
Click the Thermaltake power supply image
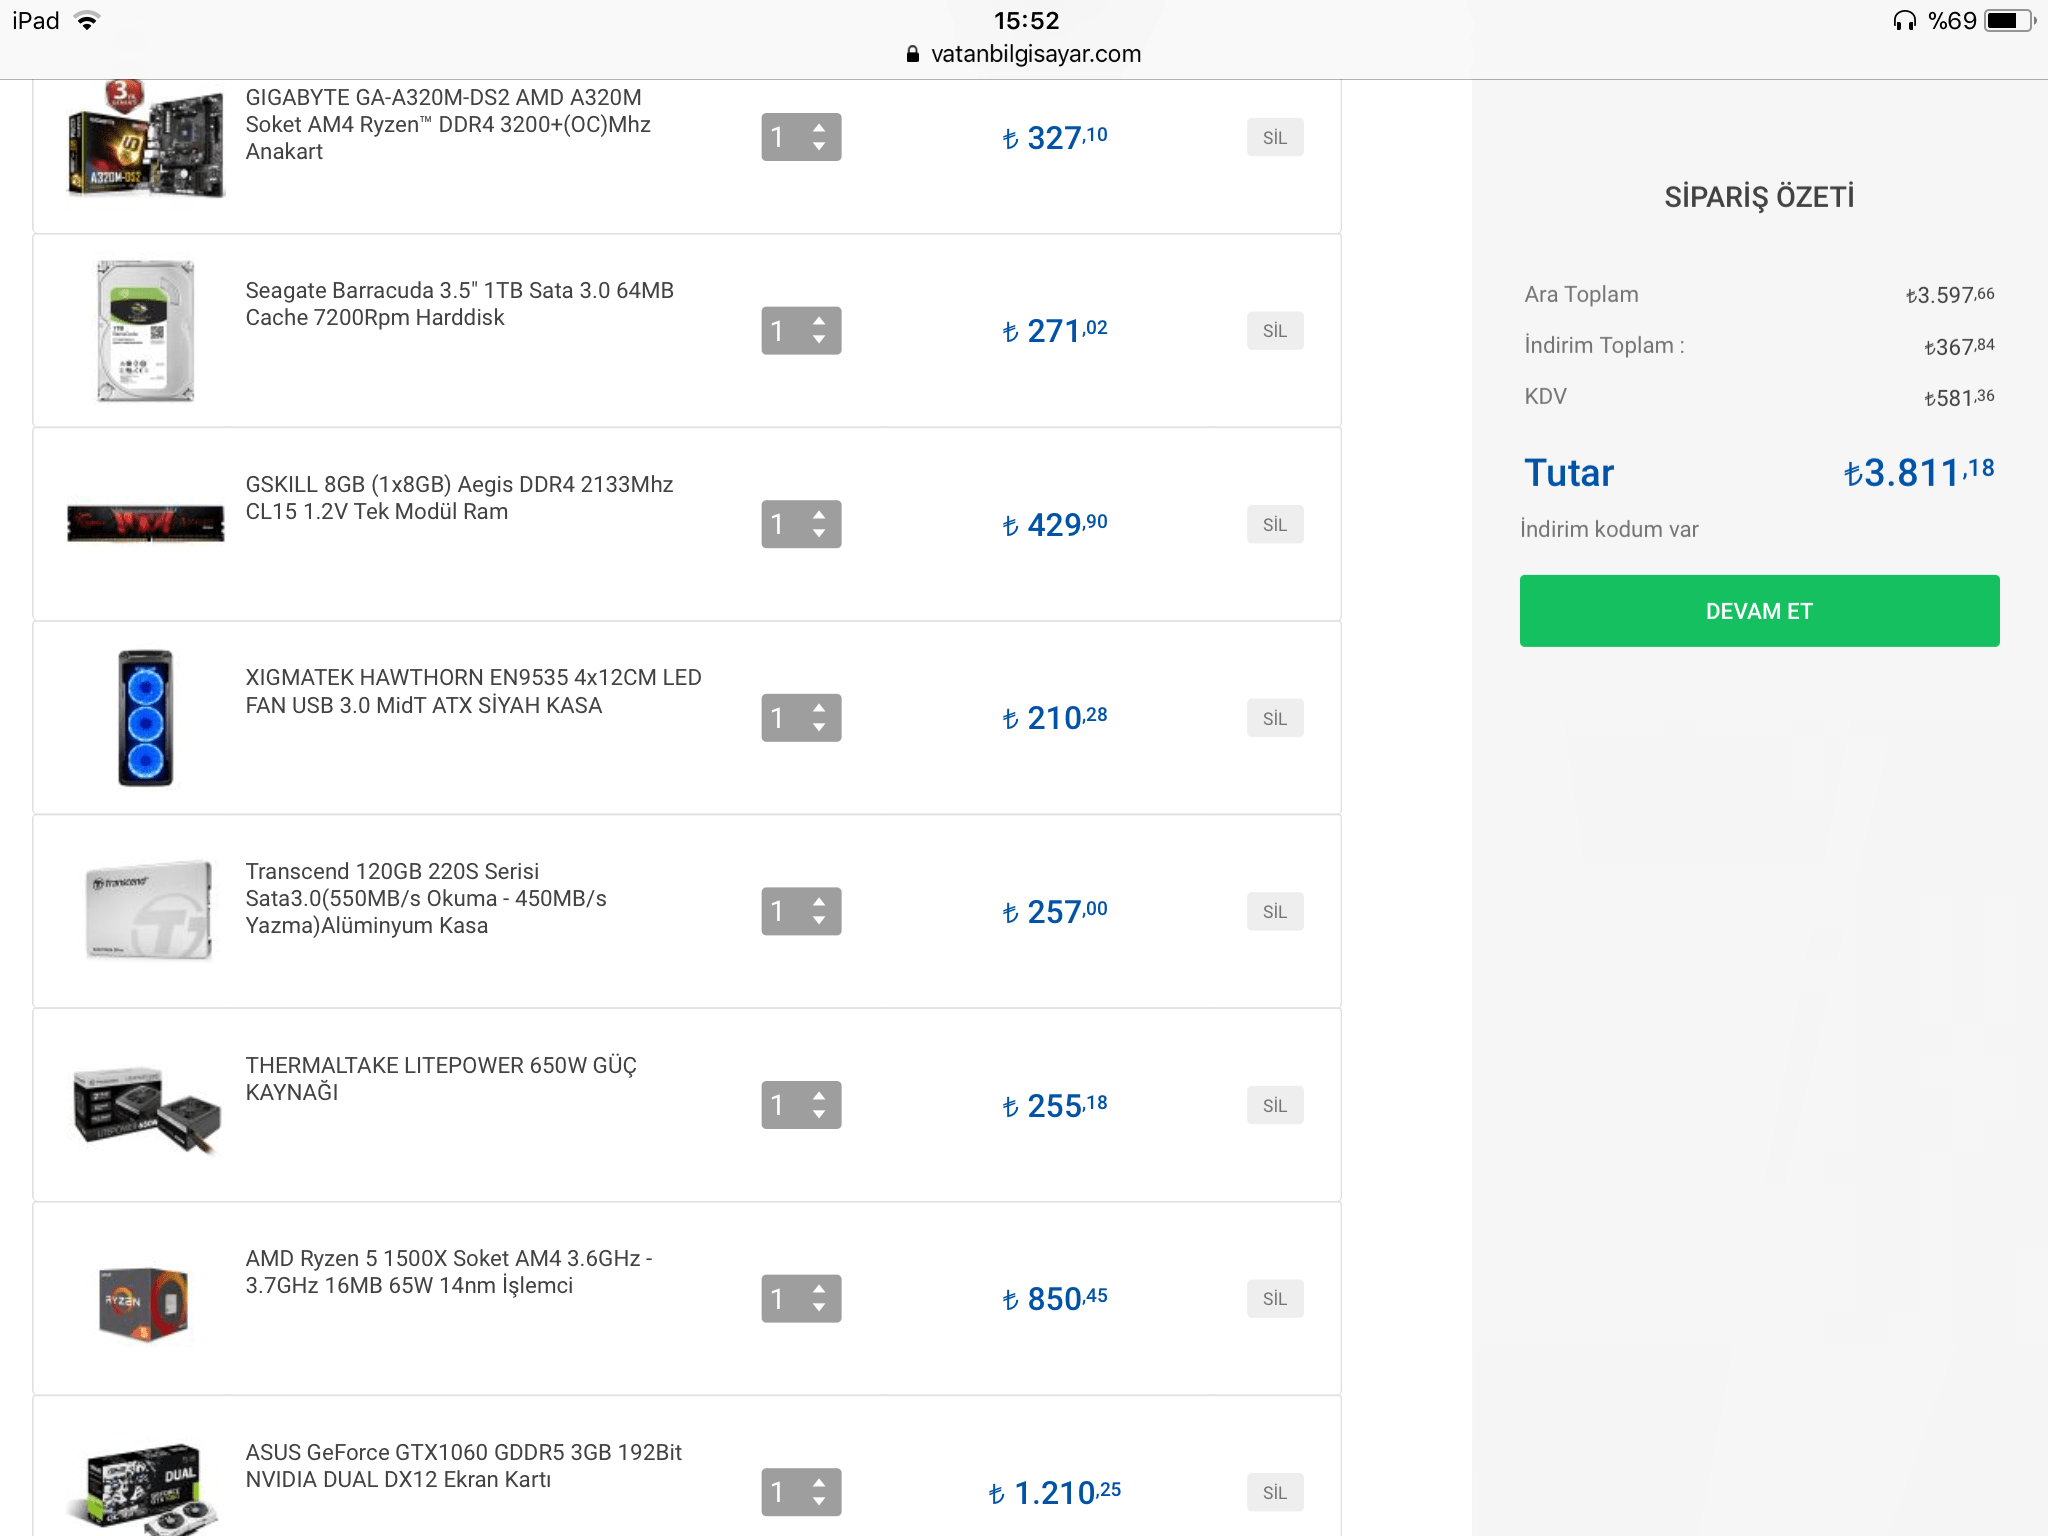[x=146, y=1108]
